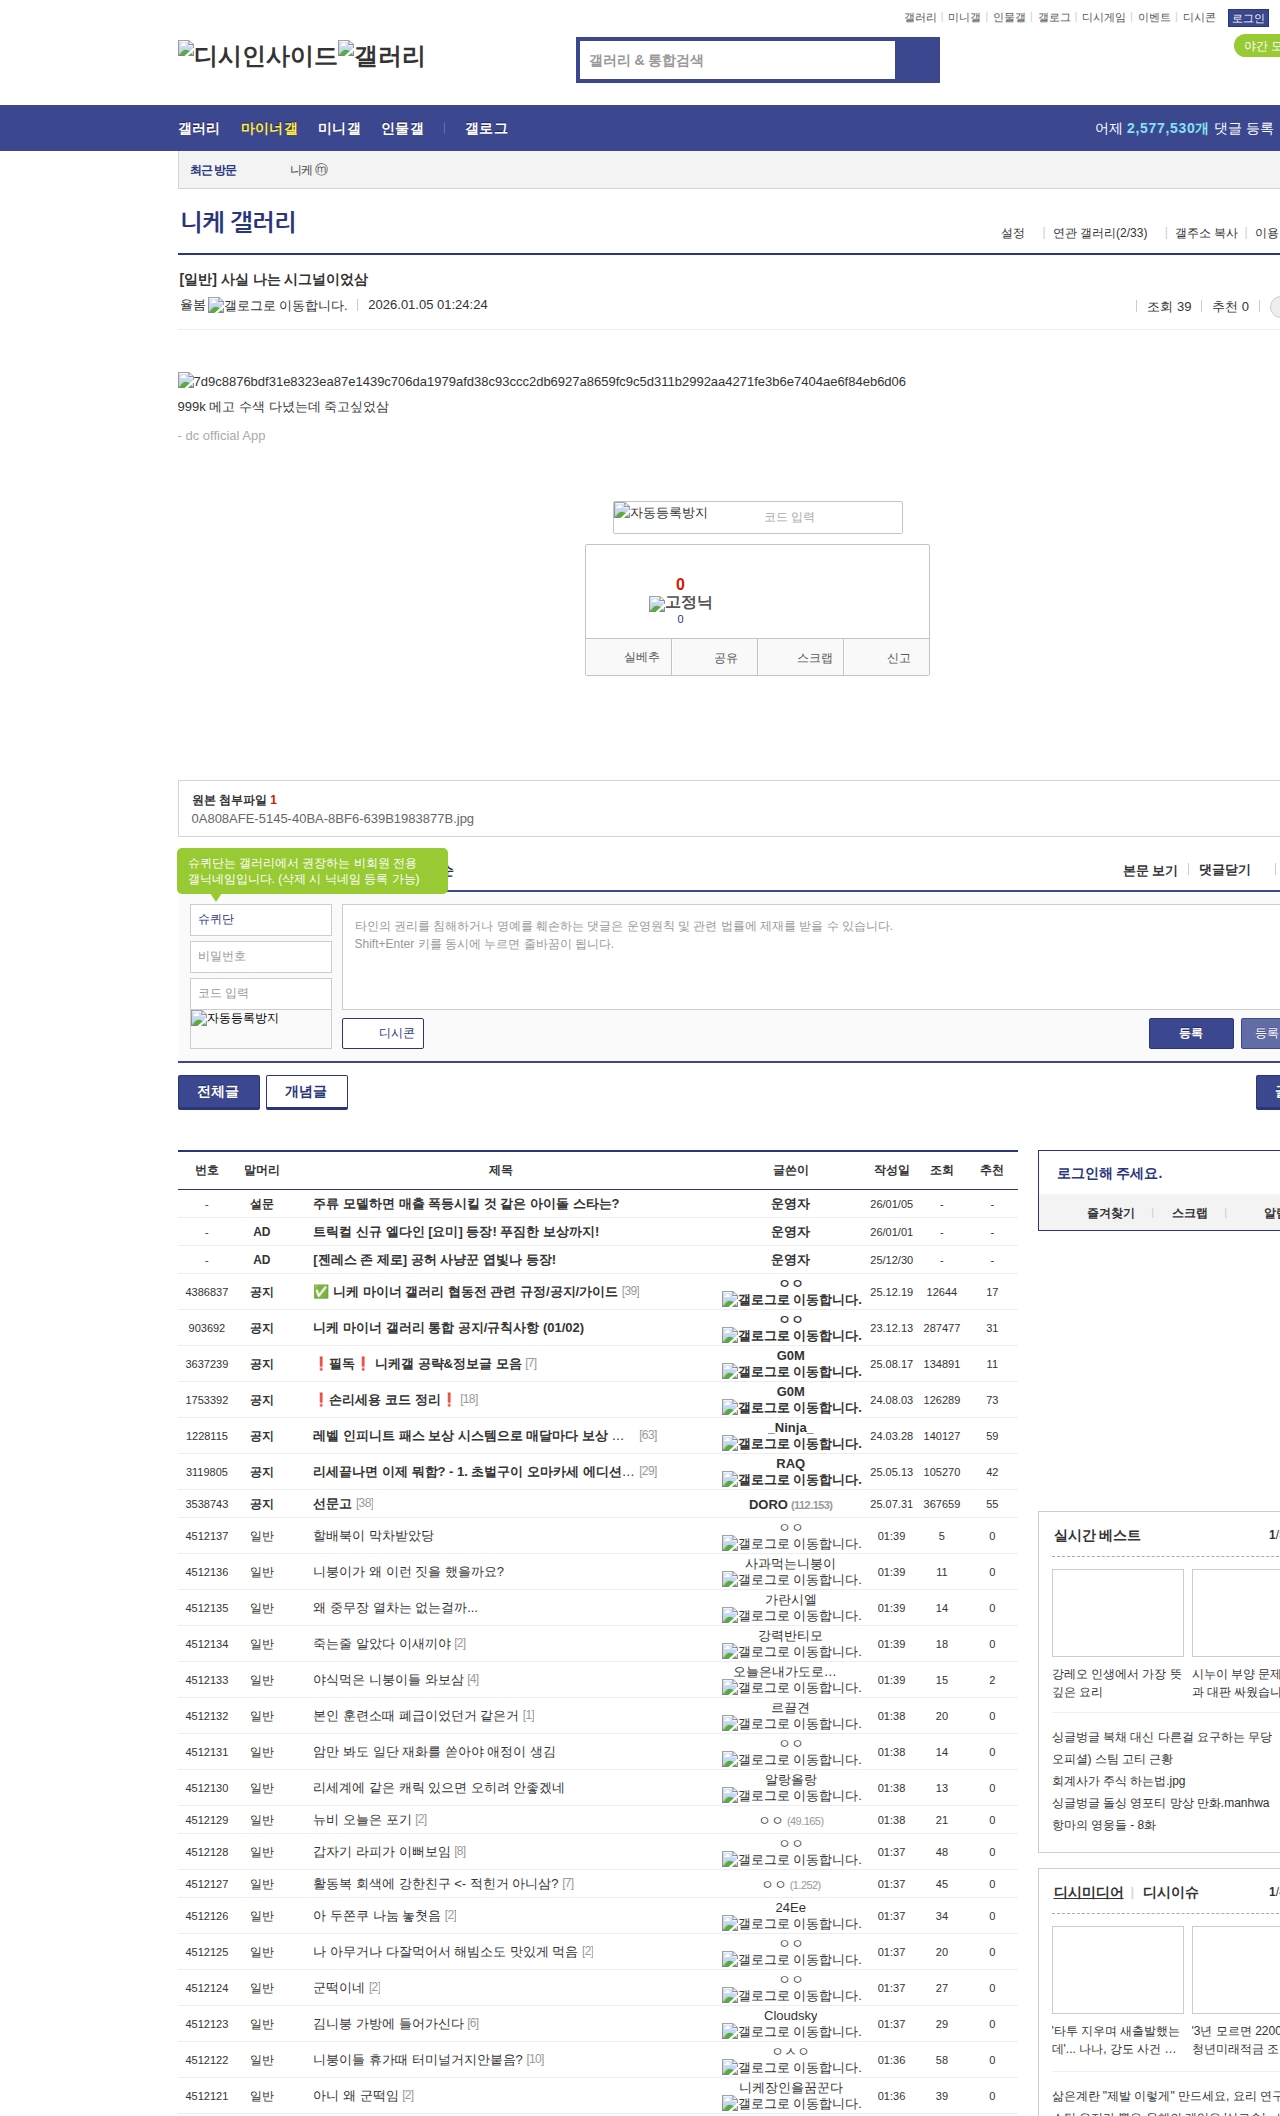
Task: Click the blue search button beside search box
Action: (917, 60)
